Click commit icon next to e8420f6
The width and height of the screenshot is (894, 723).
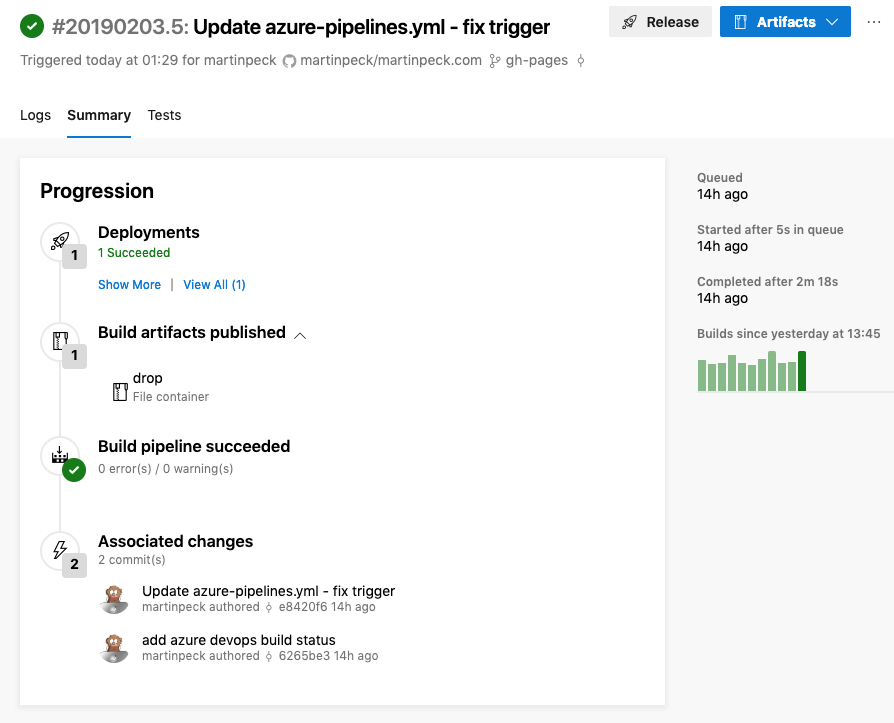[x=269, y=607]
